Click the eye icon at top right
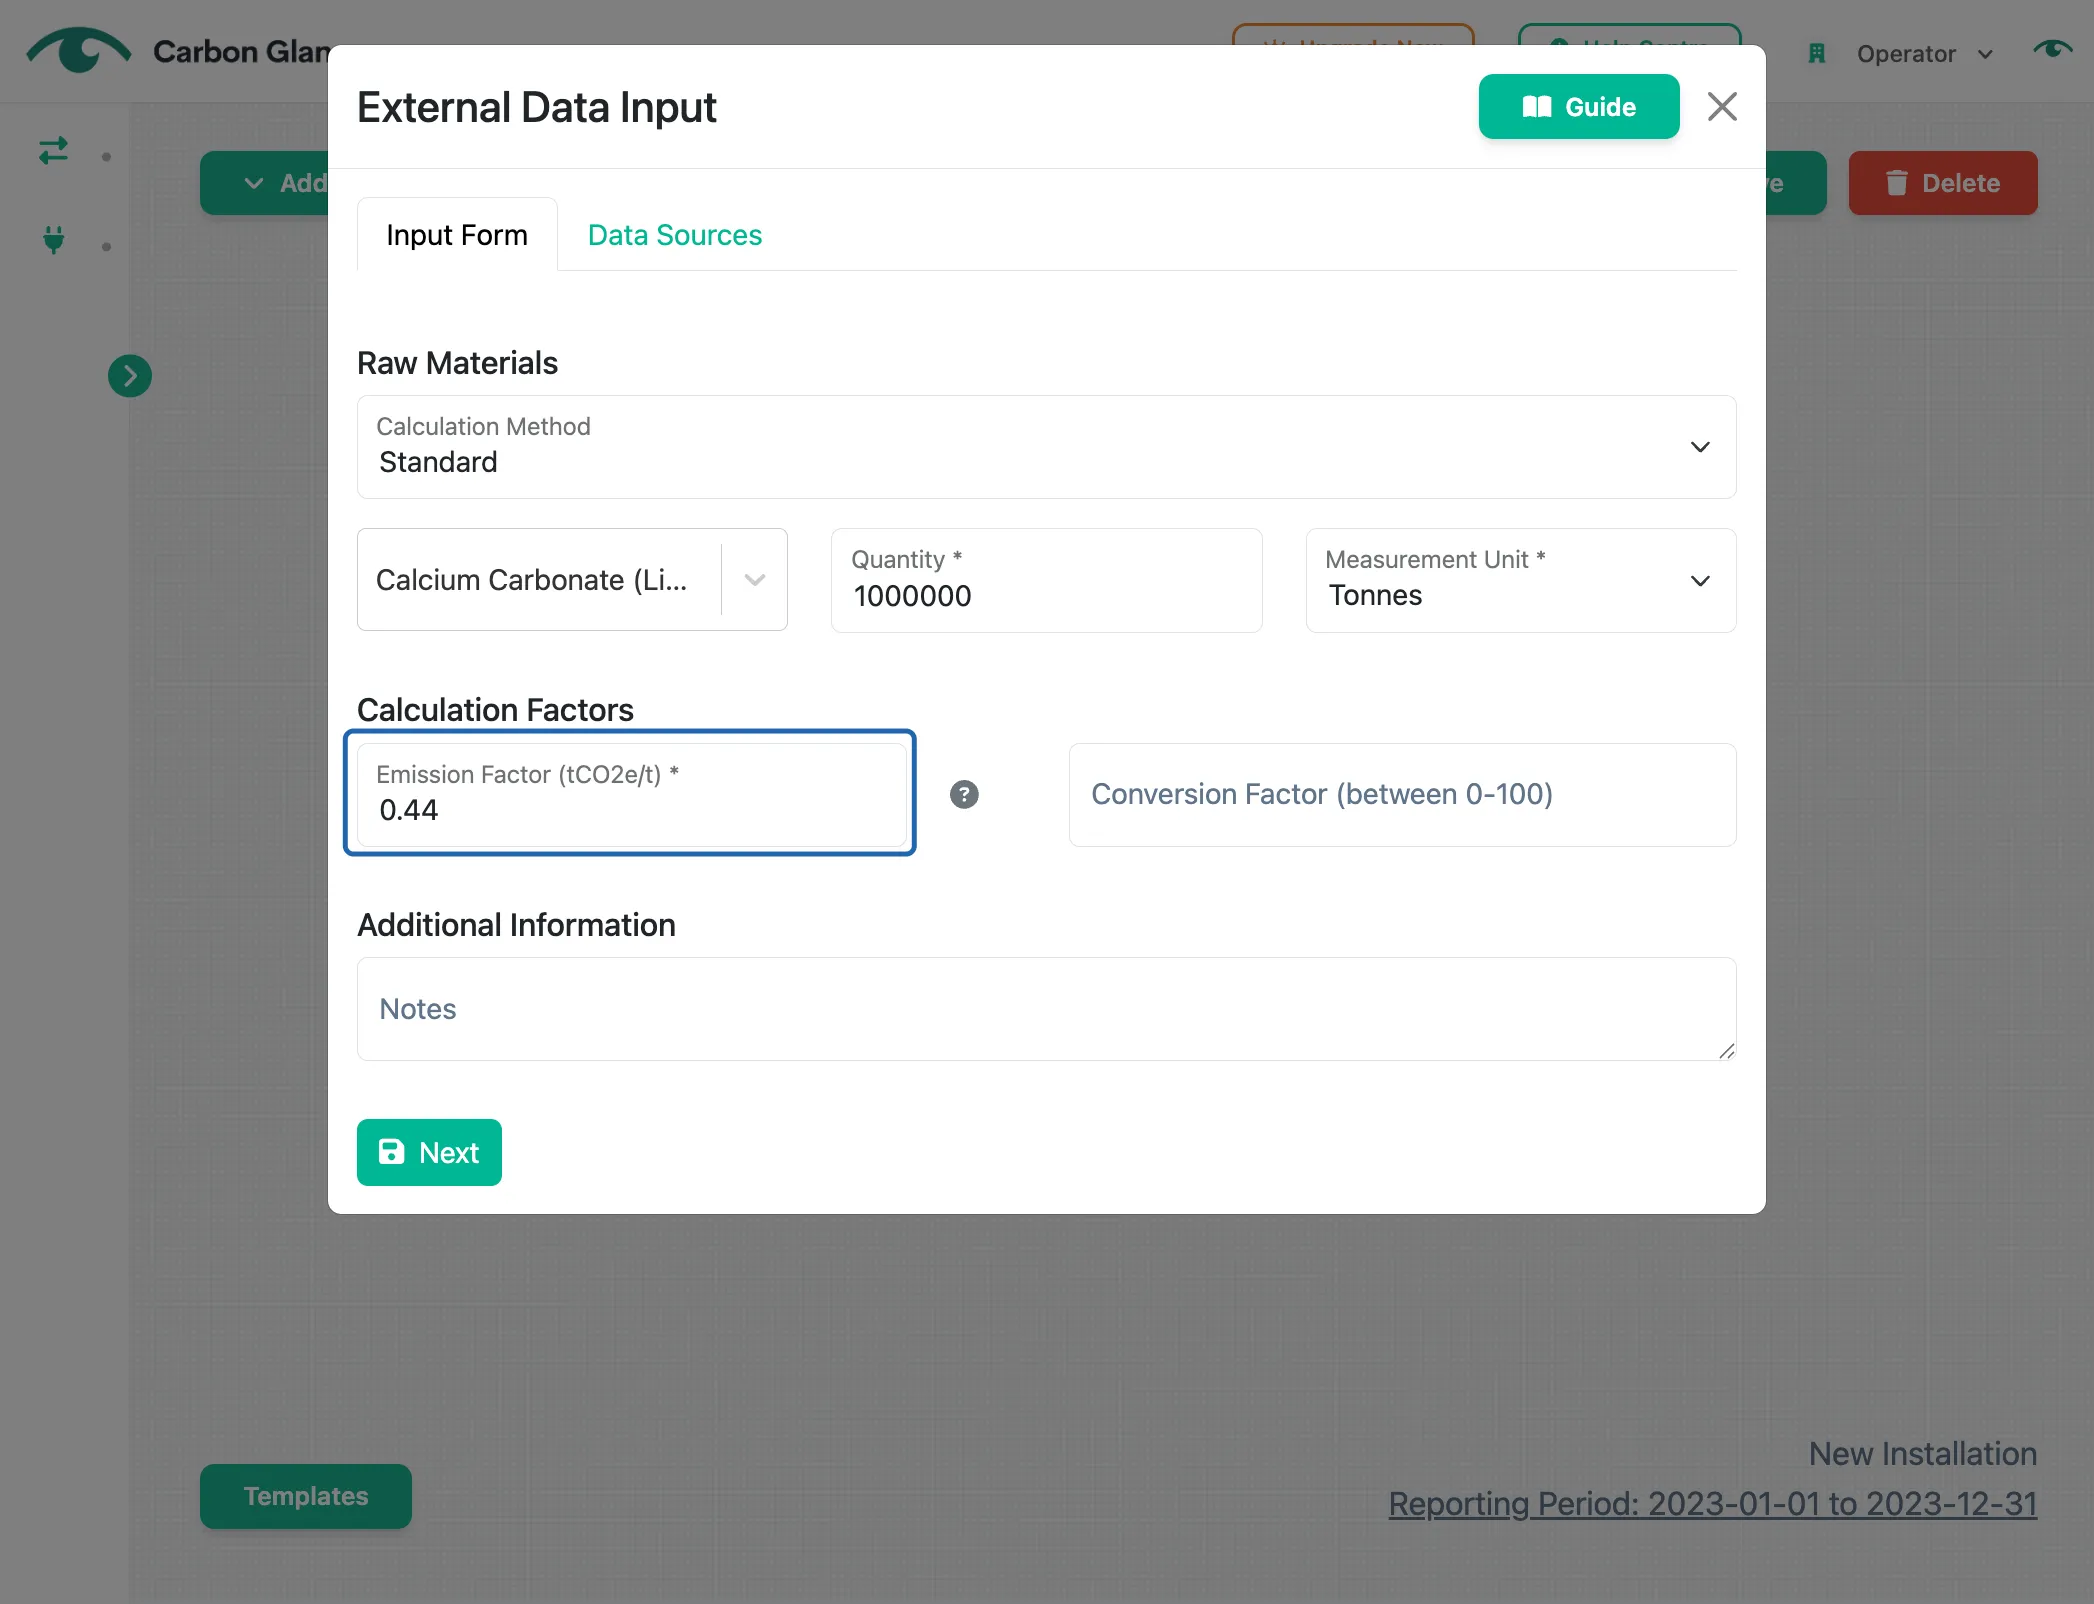2094x1604 pixels. pyautogui.click(x=2052, y=49)
